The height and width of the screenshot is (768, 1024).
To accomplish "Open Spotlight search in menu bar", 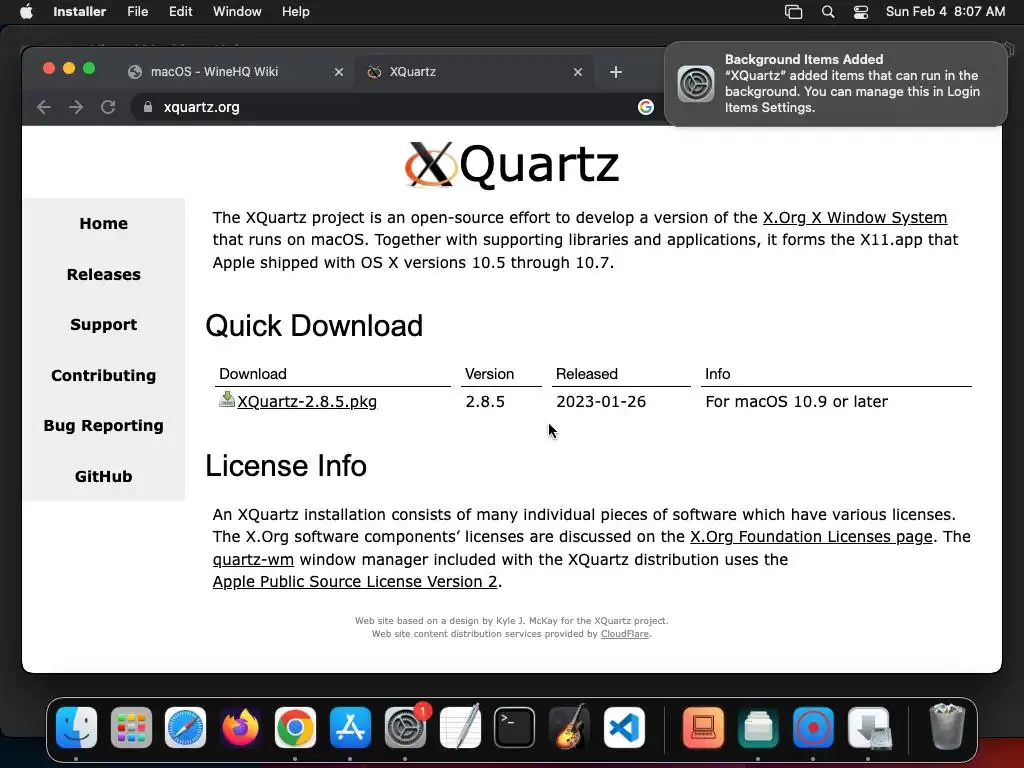I will 827,12.
